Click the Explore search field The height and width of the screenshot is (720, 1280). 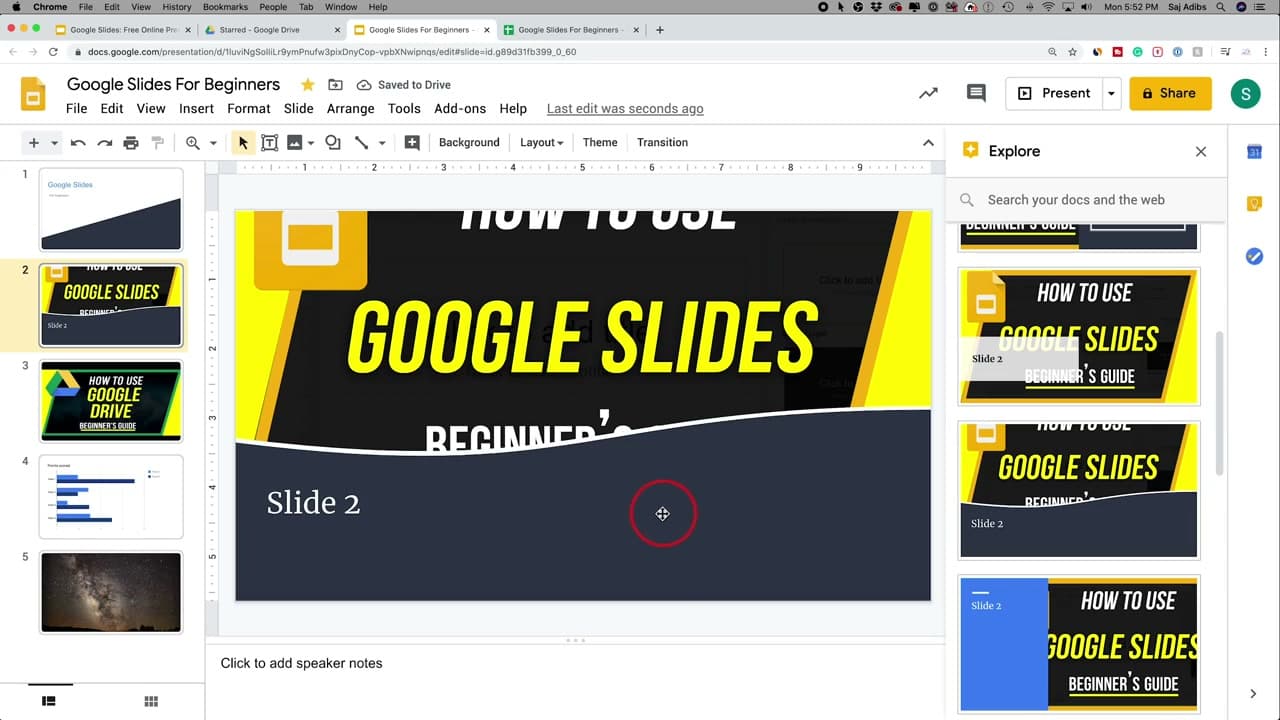[x=1086, y=200]
